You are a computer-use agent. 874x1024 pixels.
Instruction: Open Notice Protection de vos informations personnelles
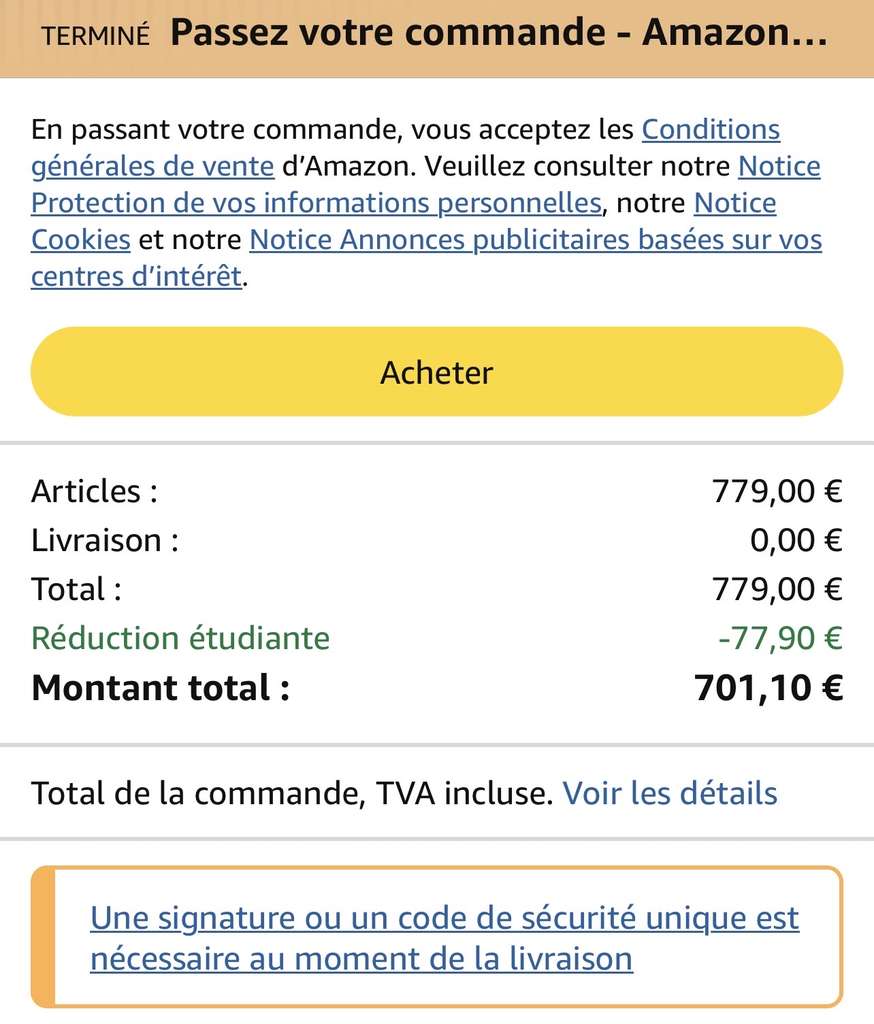click(316, 203)
